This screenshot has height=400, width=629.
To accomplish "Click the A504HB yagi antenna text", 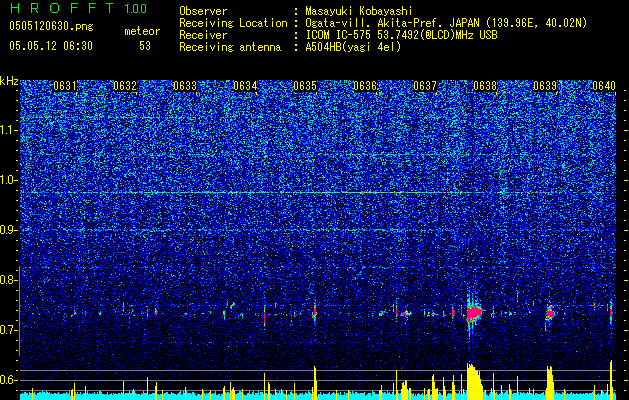I will pyautogui.click(x=353, y=47).
